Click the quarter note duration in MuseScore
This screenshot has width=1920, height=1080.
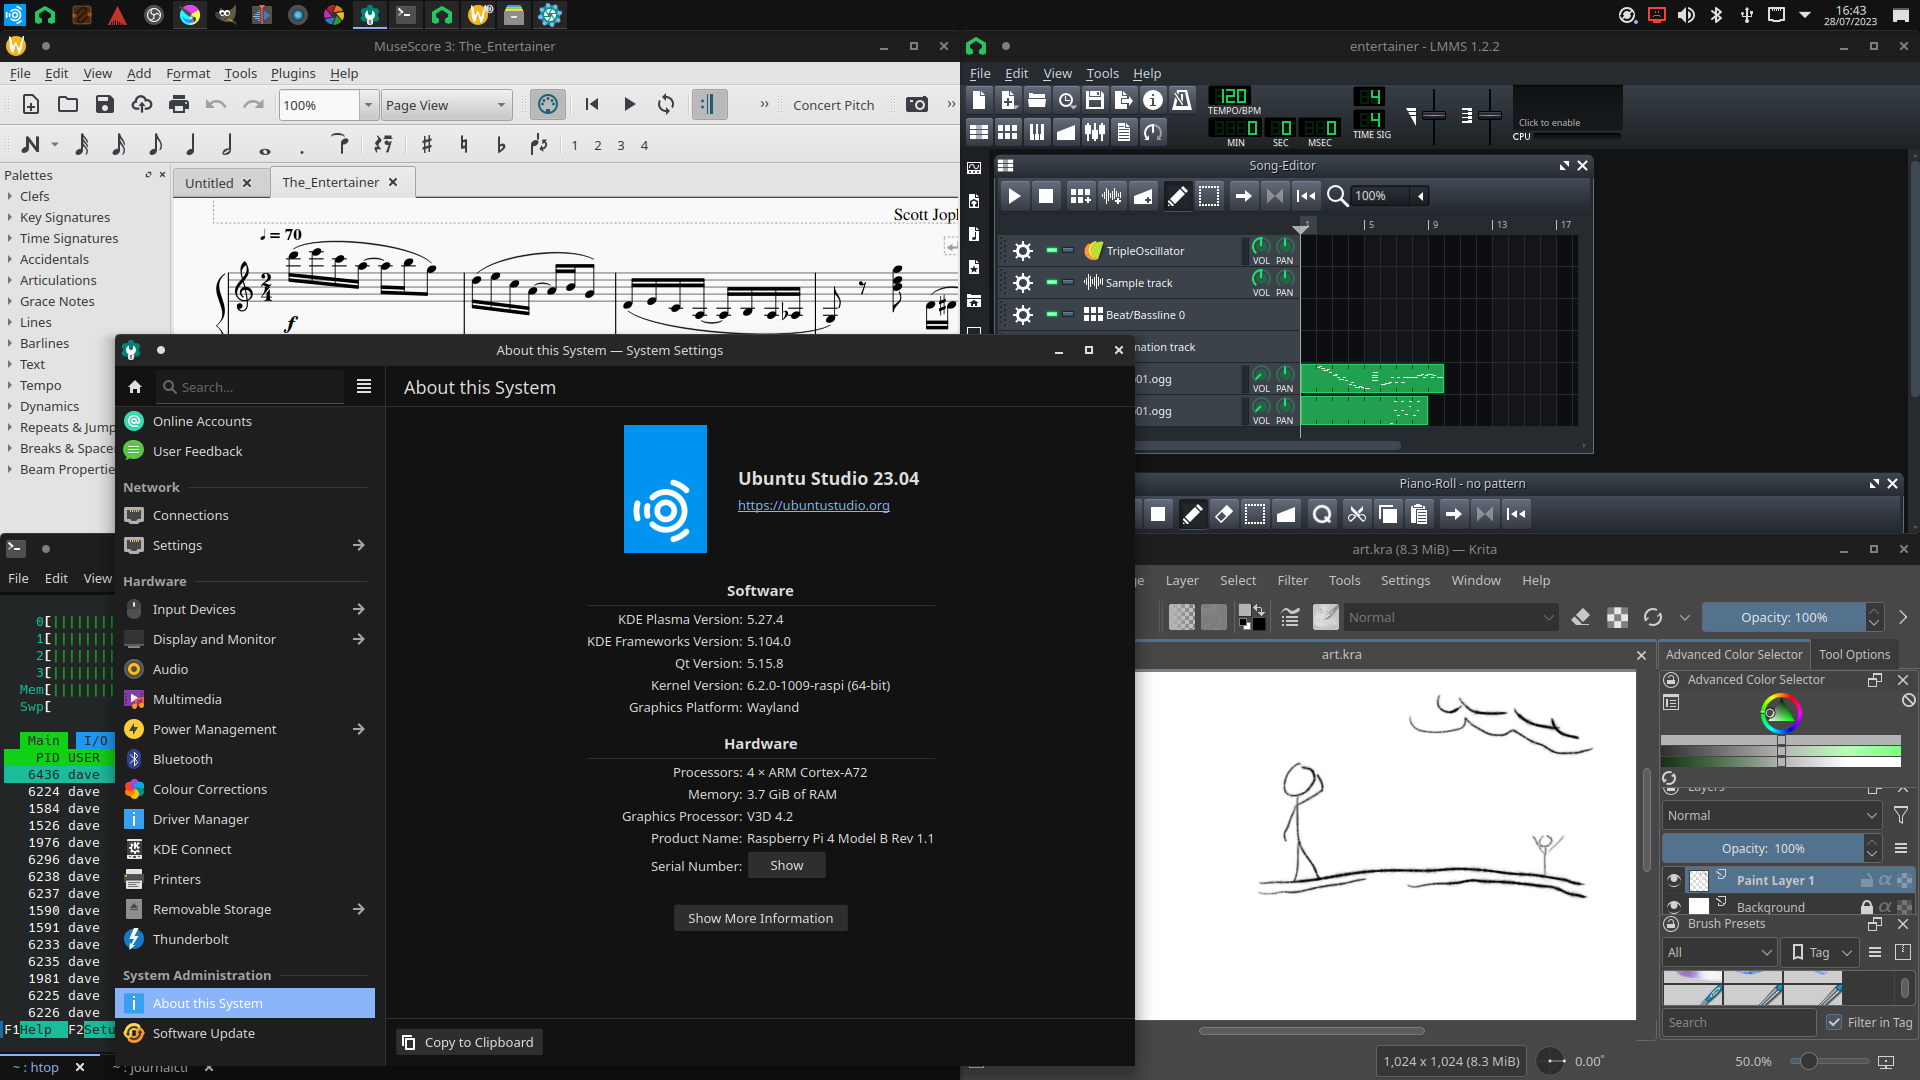(191, 145)
